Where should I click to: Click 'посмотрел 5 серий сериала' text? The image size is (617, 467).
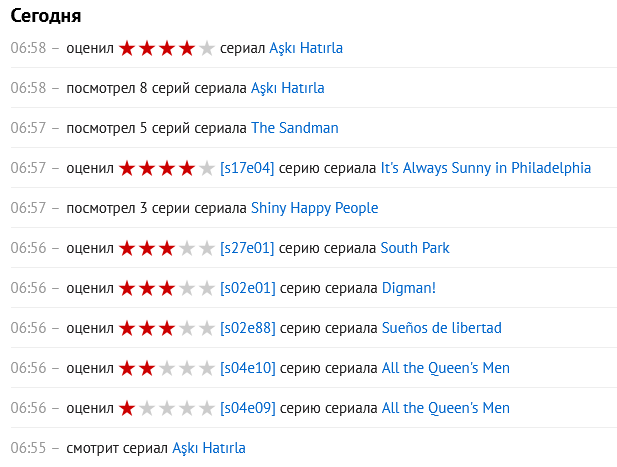pos(157,128)
